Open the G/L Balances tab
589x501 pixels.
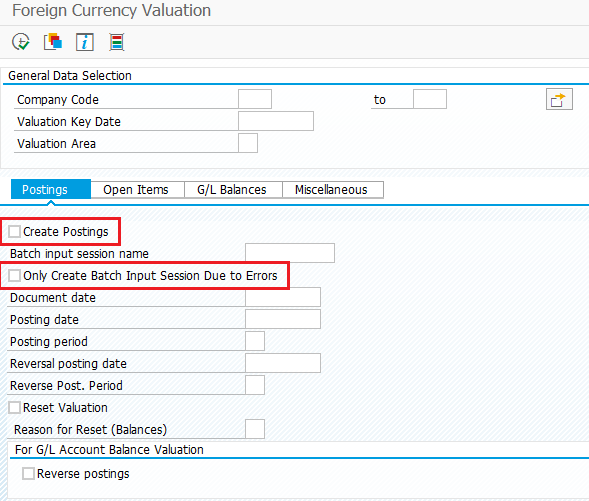pyautogui.click(x=233, y=190)
